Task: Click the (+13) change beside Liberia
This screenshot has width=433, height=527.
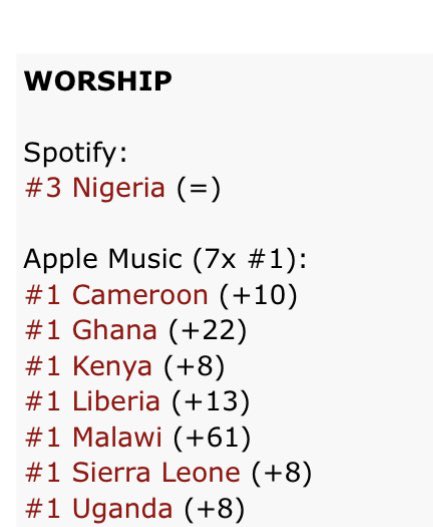Action: click(210, 402)
